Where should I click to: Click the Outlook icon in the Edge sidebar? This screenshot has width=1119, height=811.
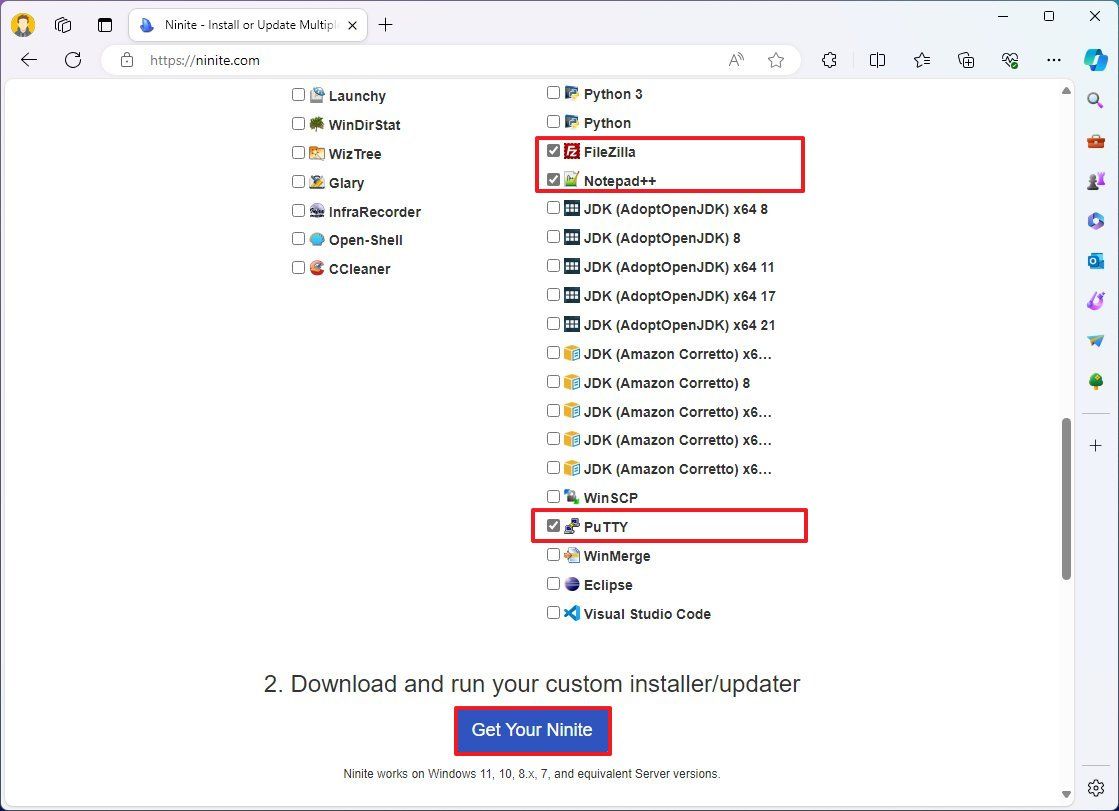1095,260
